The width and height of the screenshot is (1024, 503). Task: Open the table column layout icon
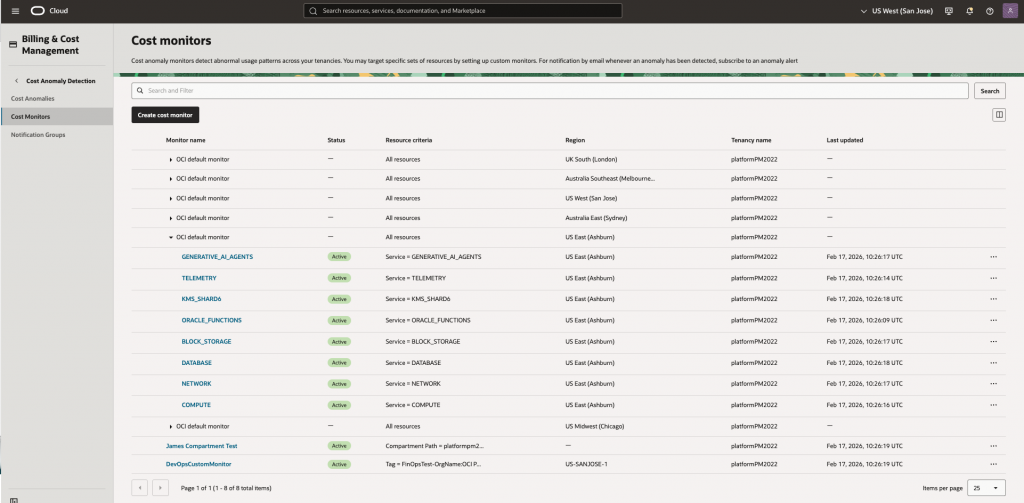(x=999, y=115)
